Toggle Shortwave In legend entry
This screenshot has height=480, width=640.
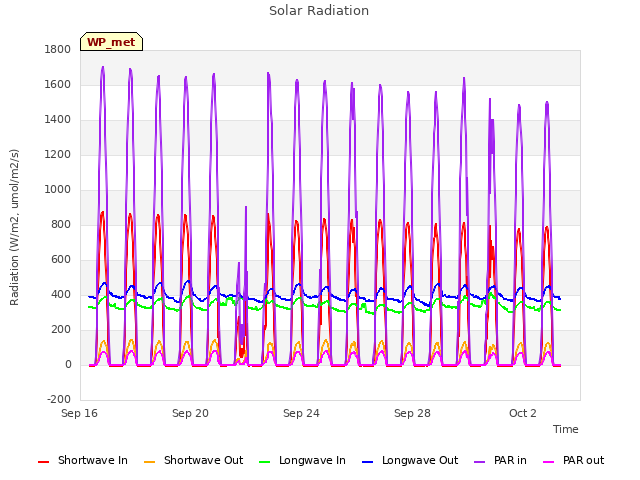click(83, 460)
